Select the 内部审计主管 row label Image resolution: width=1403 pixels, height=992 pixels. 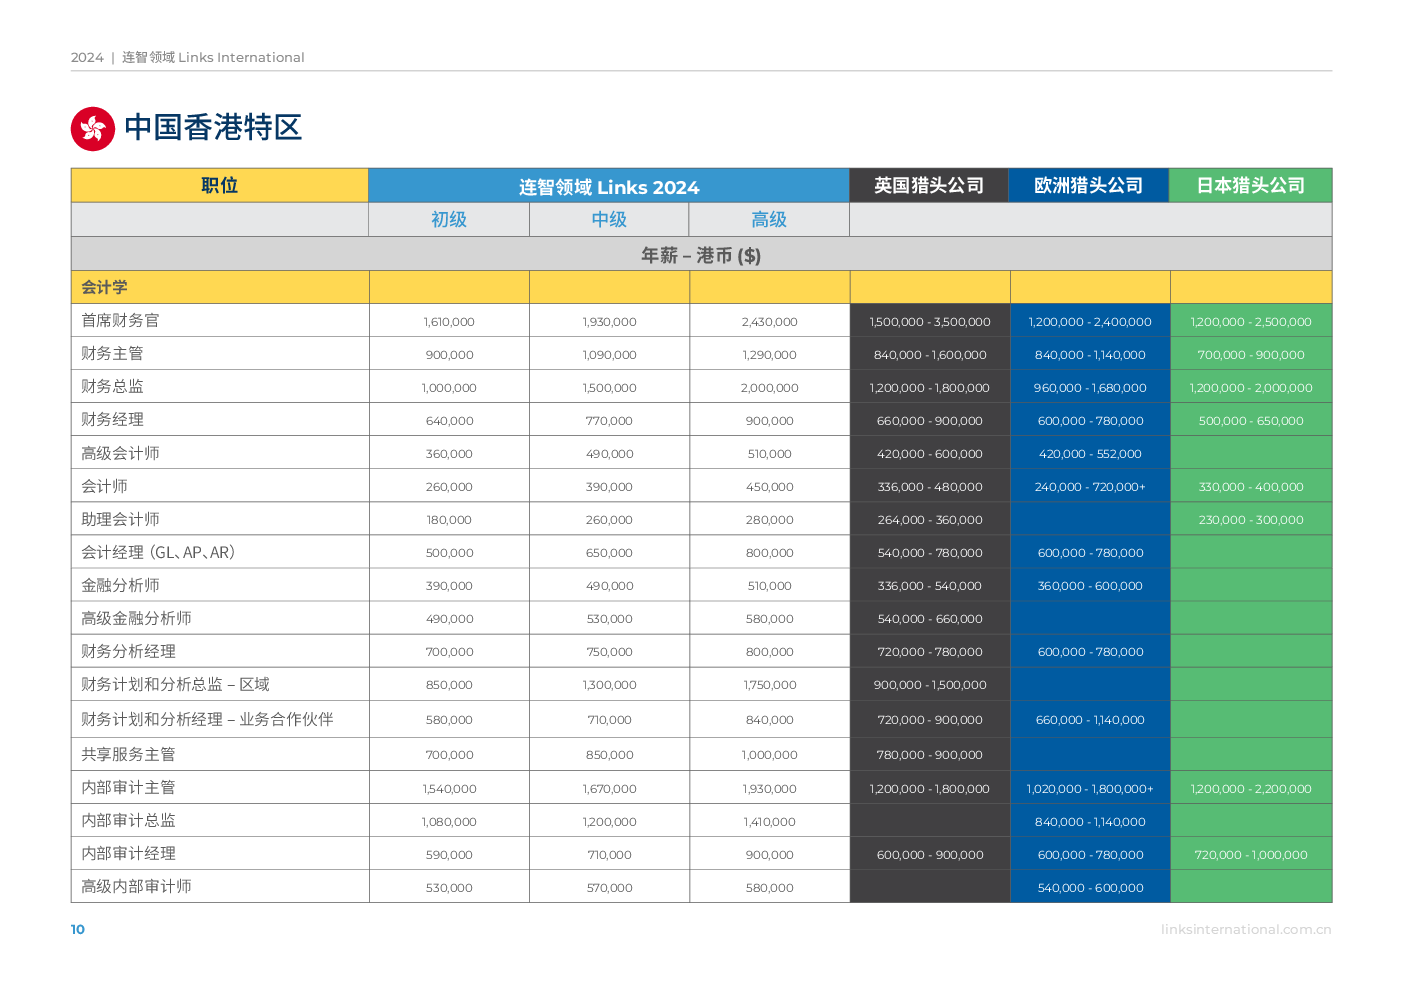click(x=128, y=787)
